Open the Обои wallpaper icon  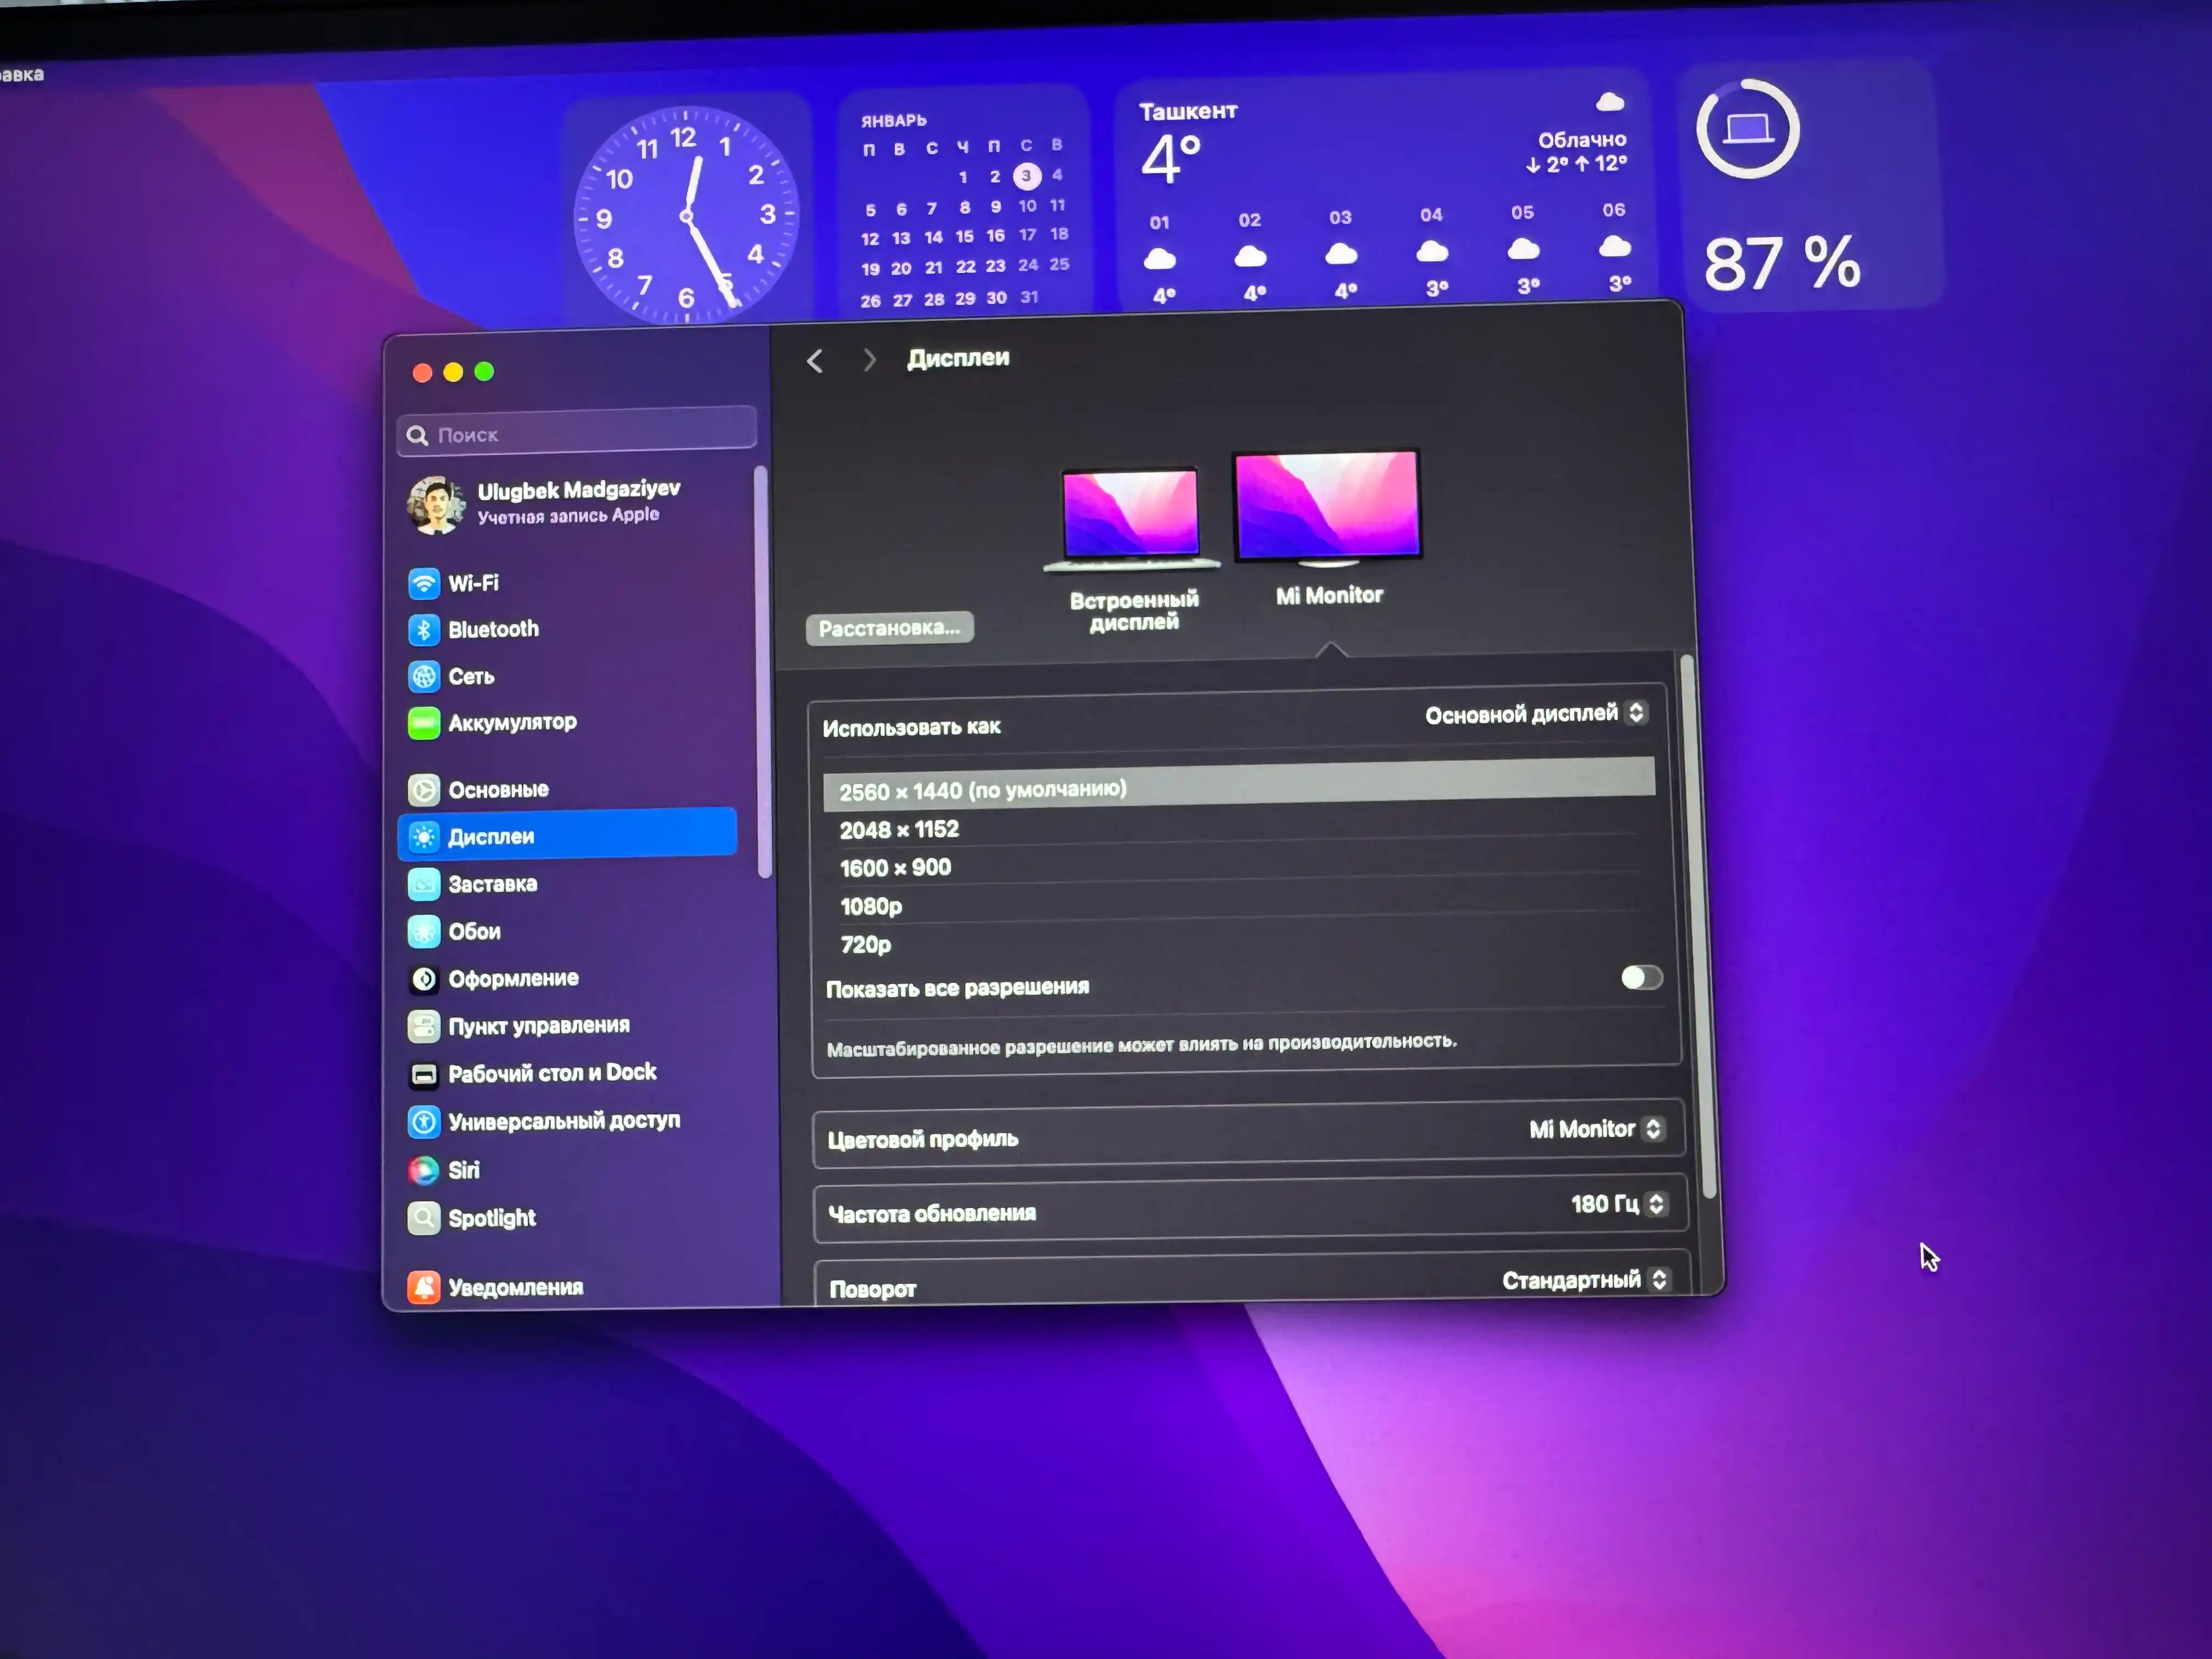(x=424, y=931)
